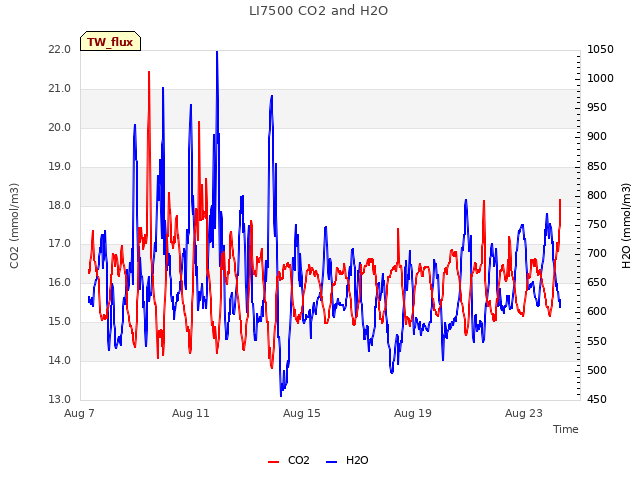Click the lowest blue H2O trough
Screen dimensions: 640x480
[281, 395]
